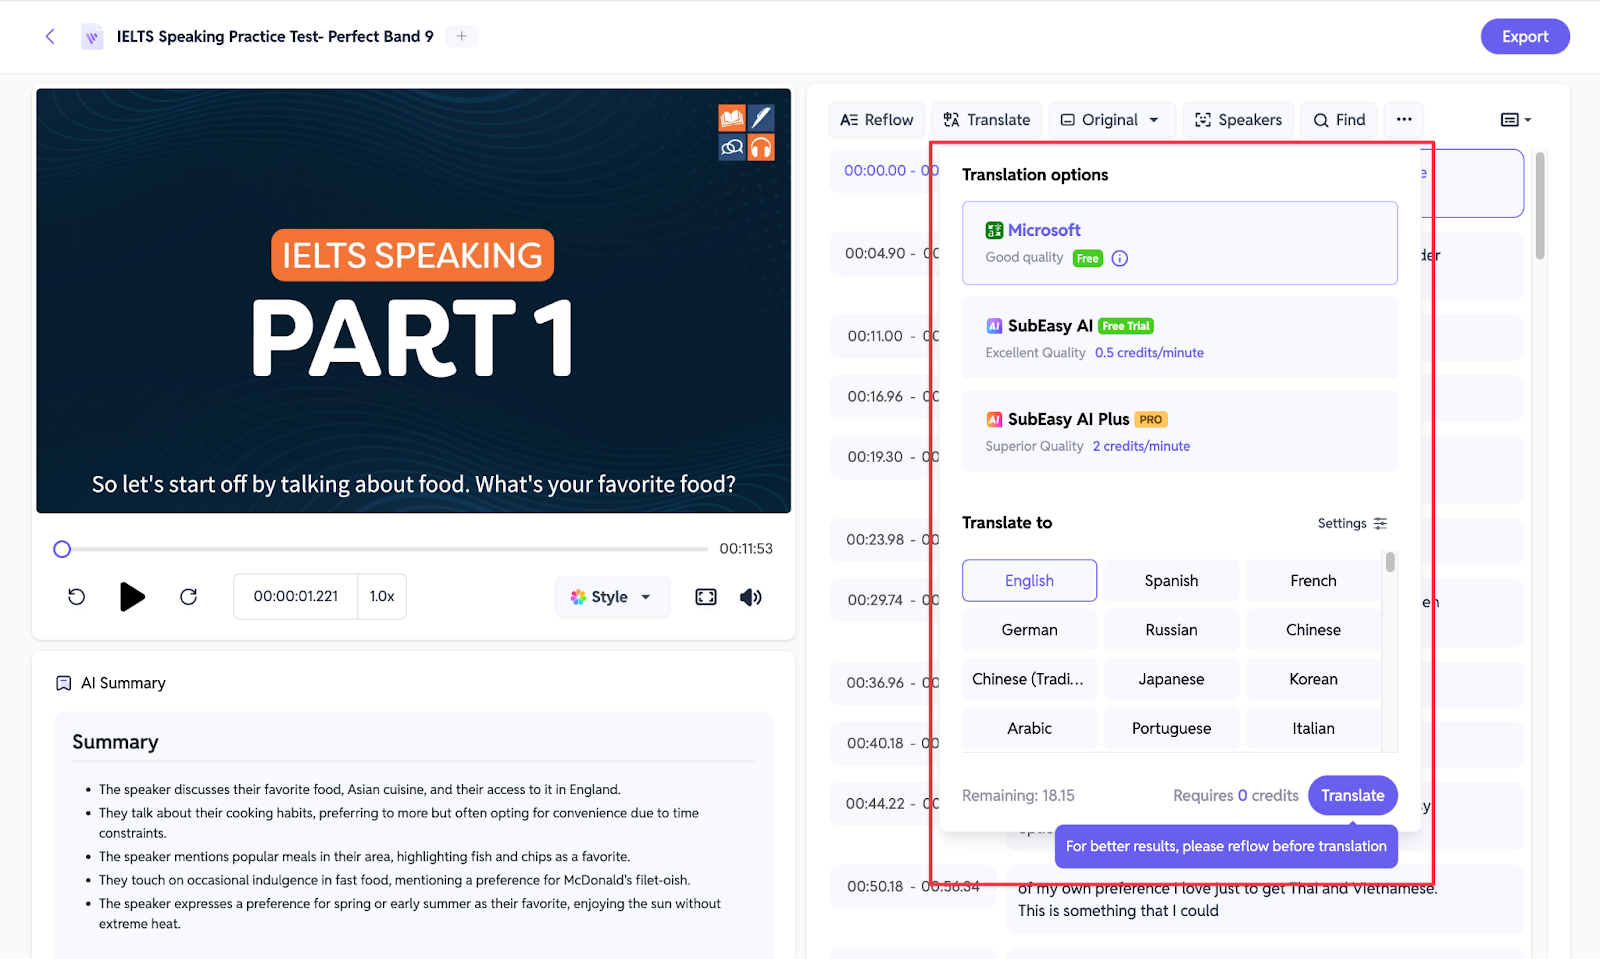Choose Arabic as target language
Screen dimensions: 1600x959
tap(1029, 728)
